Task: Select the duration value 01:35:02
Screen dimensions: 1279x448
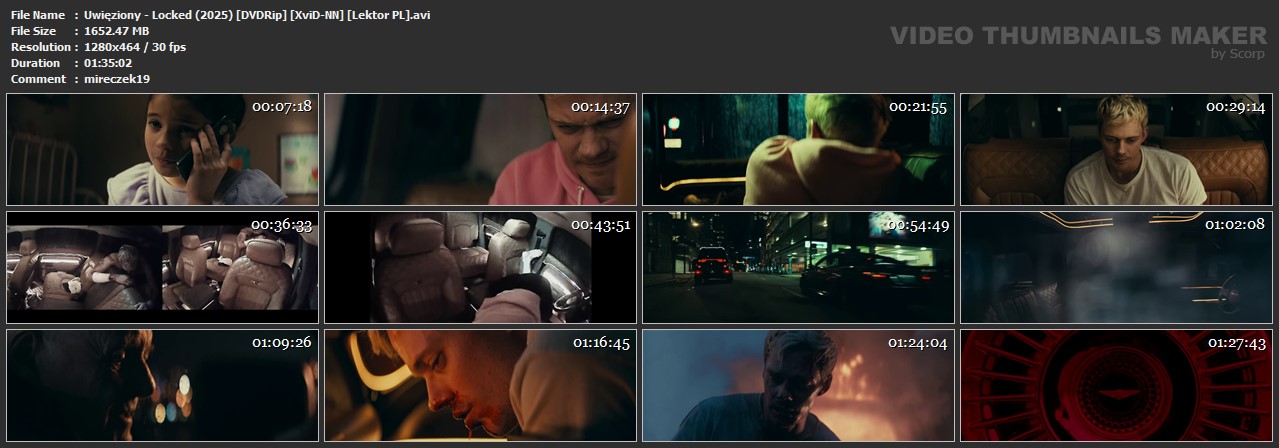Action: tap(108, 63)
